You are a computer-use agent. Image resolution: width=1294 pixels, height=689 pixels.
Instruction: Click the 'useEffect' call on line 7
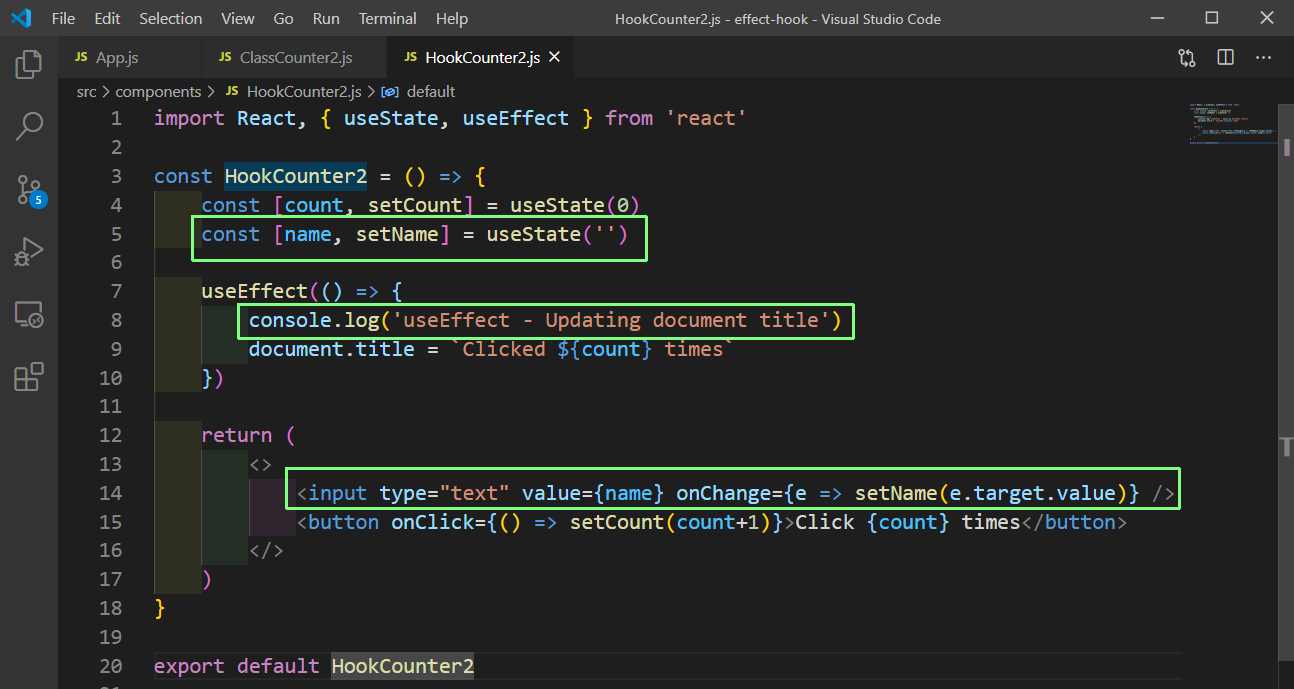(x=255, y=291)
